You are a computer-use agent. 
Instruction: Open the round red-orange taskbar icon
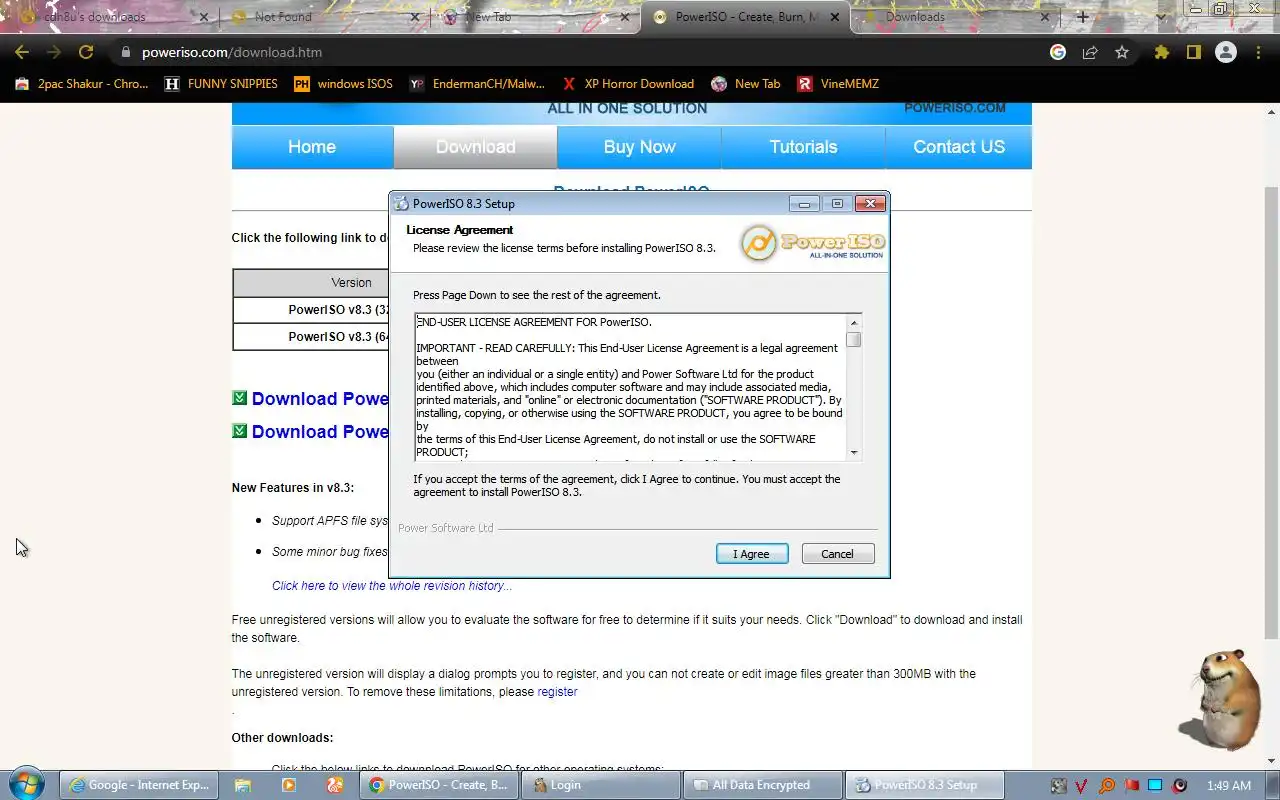point(335,785)
